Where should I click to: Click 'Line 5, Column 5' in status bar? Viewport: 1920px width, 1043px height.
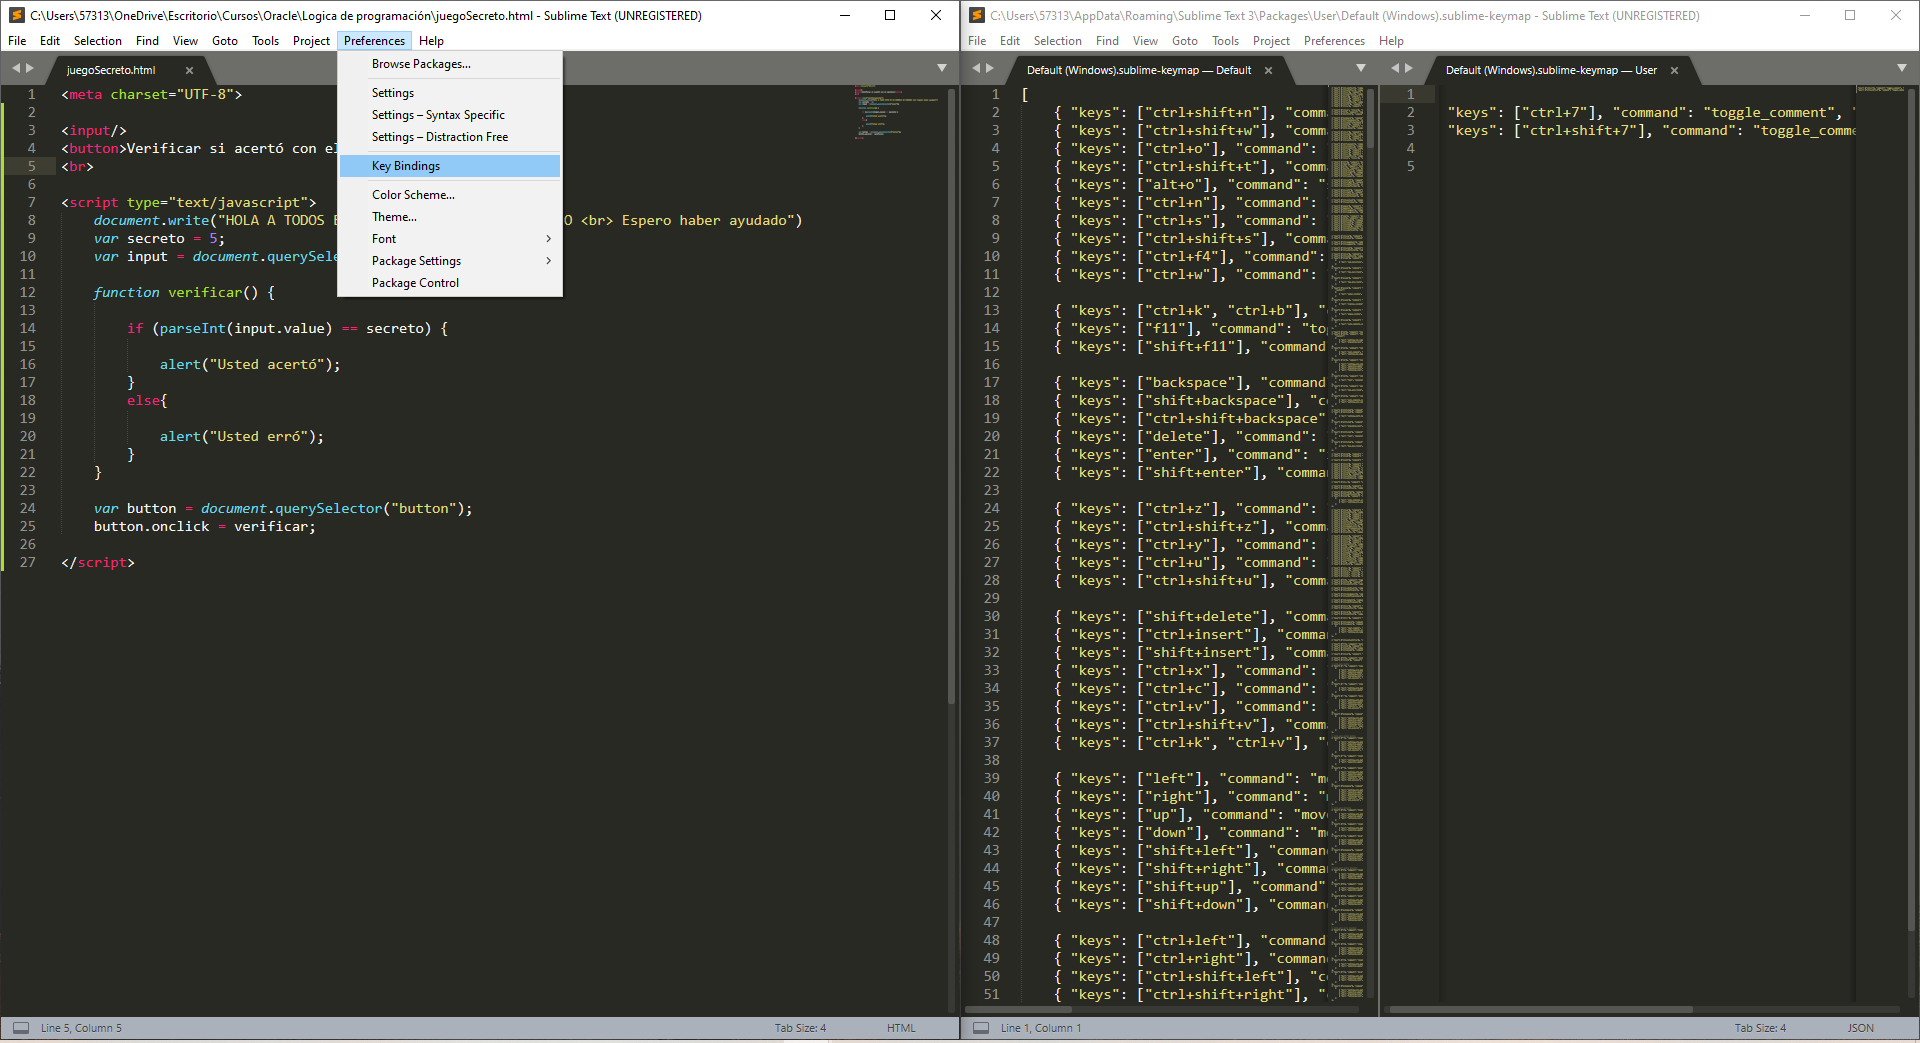(x=81, y=1028)
